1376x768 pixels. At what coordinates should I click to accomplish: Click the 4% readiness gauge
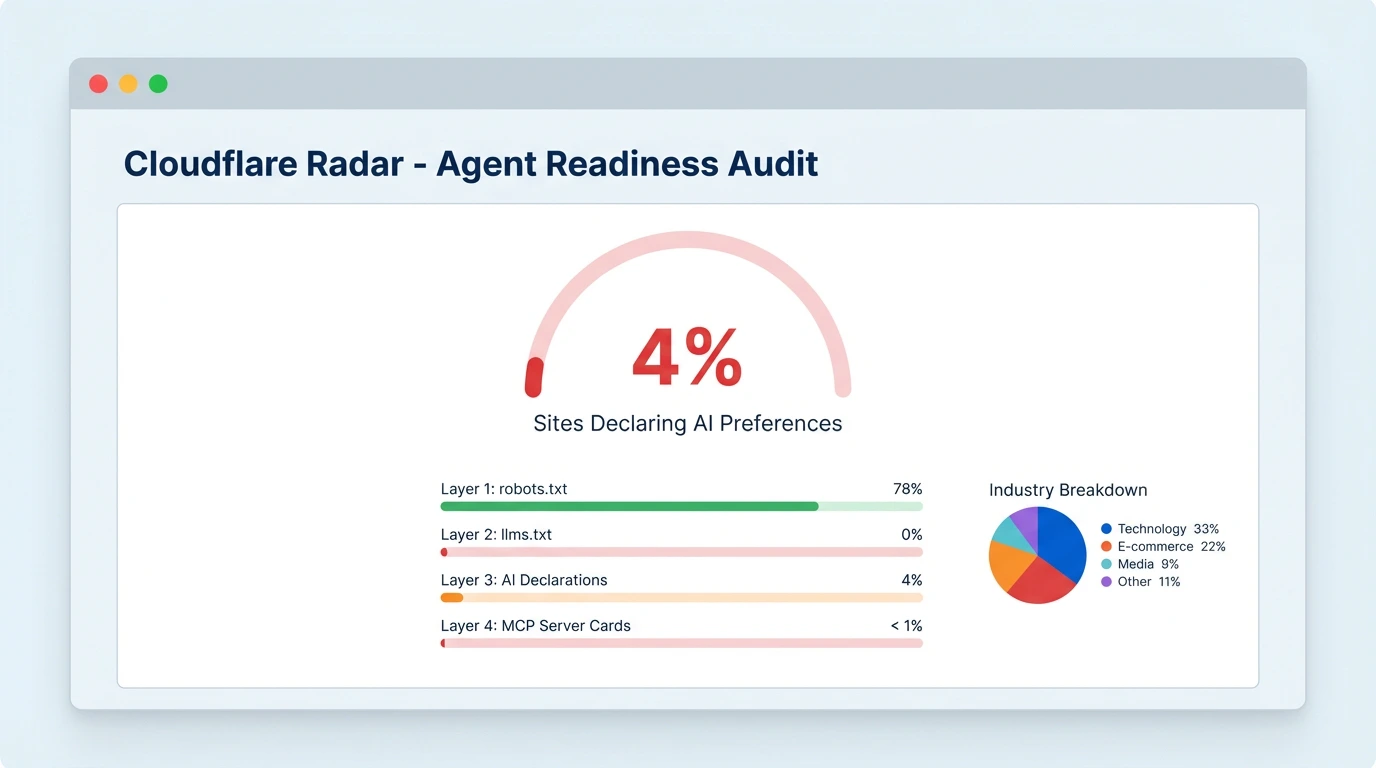tap(686, 355)
